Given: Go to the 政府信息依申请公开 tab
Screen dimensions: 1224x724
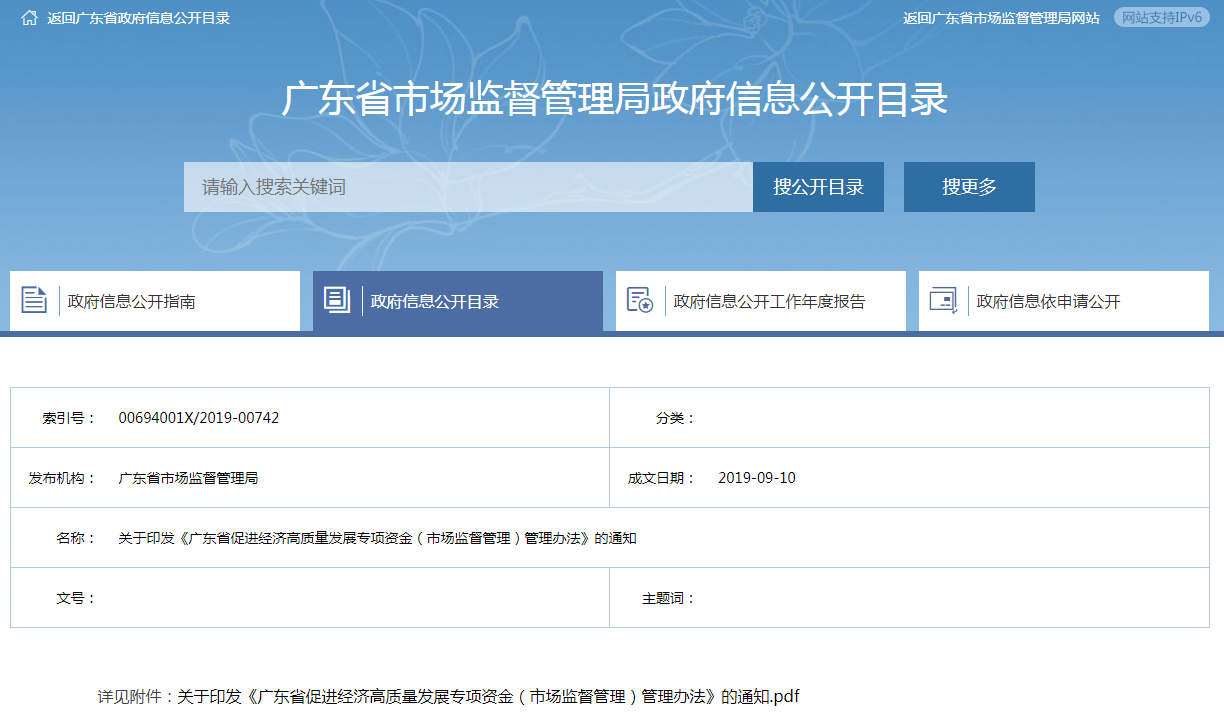Looking at the screenshot, I should 1048,301.
